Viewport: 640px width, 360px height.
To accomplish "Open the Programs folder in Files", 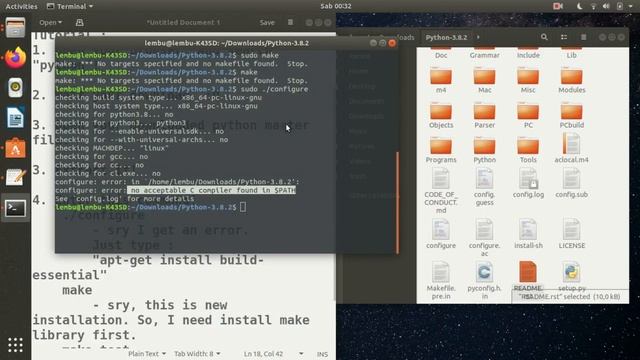I will [x=441, y=150].
